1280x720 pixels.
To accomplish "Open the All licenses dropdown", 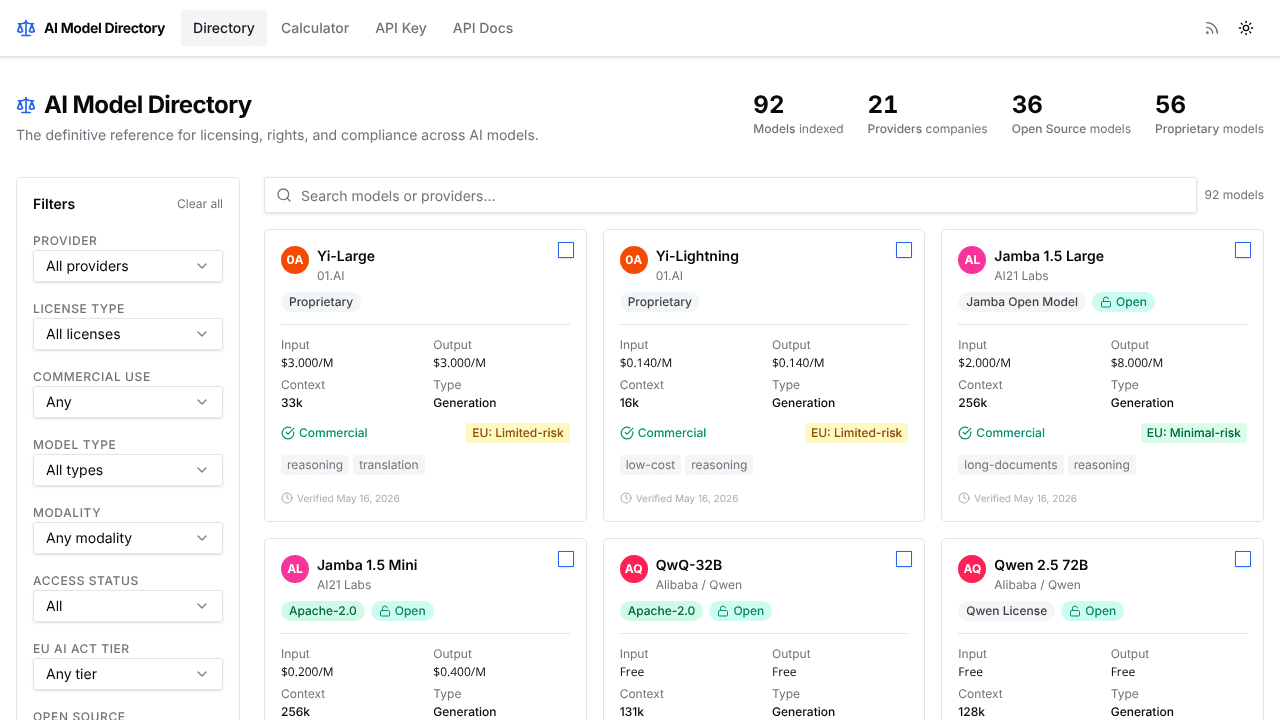I will coord(128,334).
